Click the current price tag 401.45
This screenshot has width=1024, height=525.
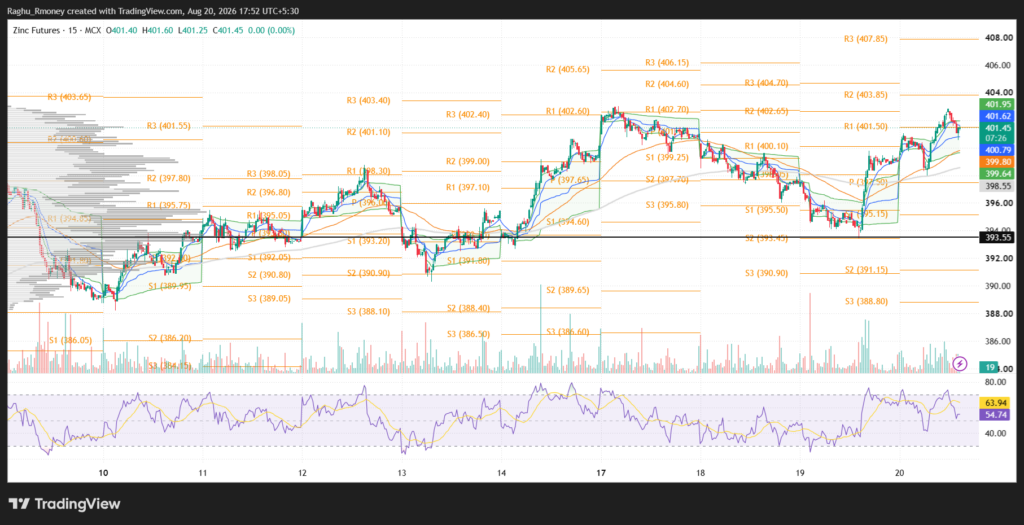coord(998,128)
